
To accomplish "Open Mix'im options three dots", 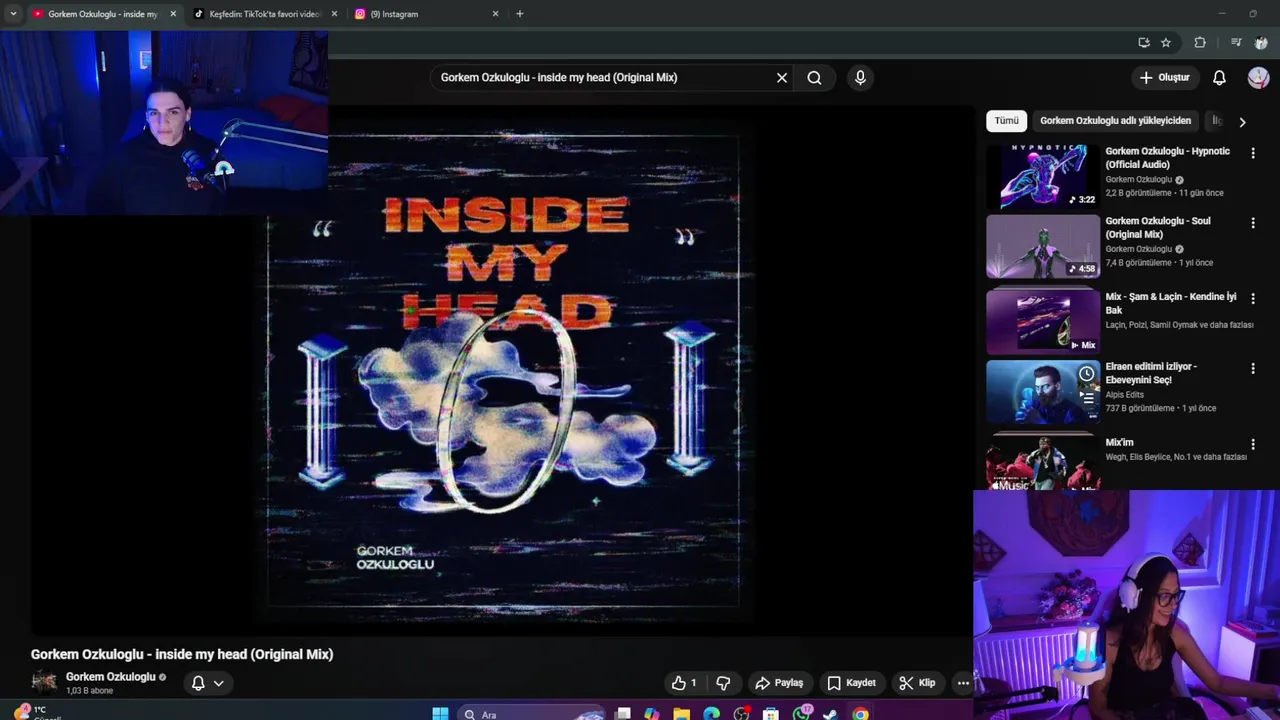I will point(1252,444).
